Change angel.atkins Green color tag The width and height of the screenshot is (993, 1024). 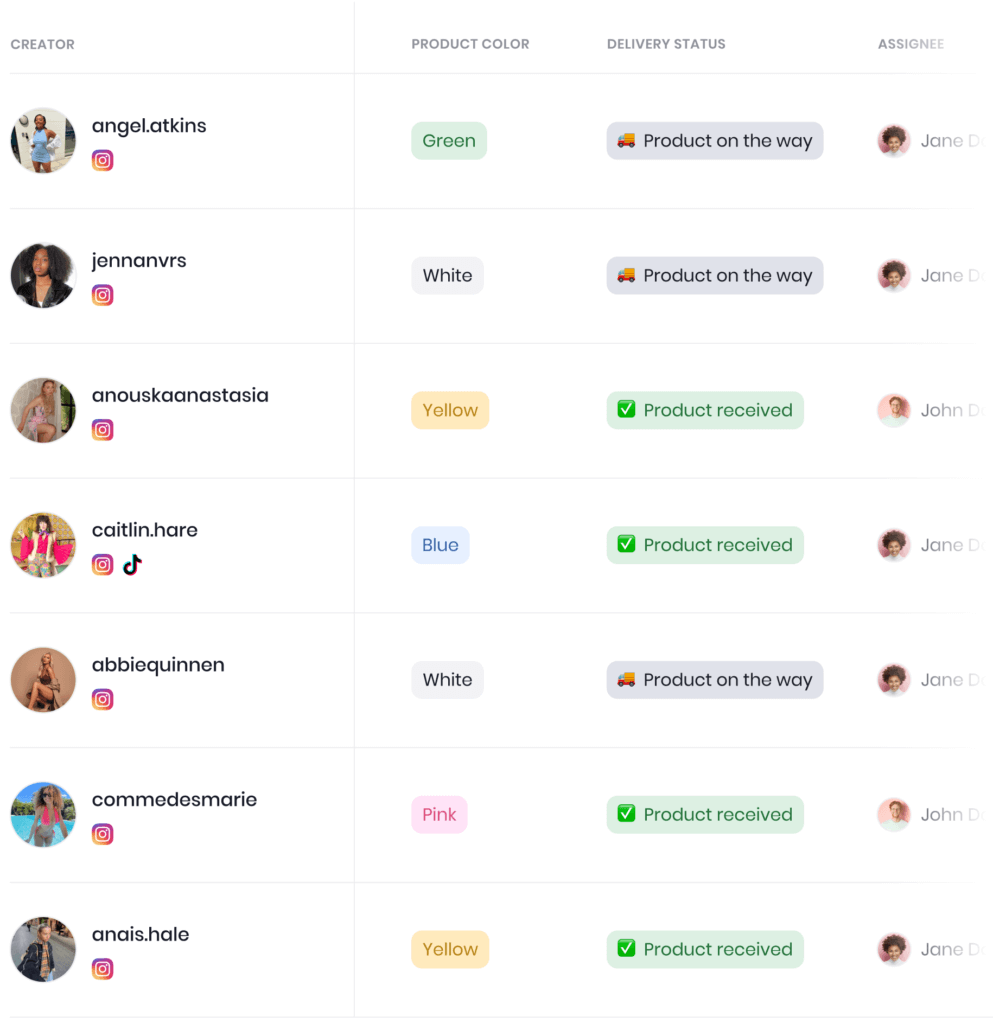449,140
